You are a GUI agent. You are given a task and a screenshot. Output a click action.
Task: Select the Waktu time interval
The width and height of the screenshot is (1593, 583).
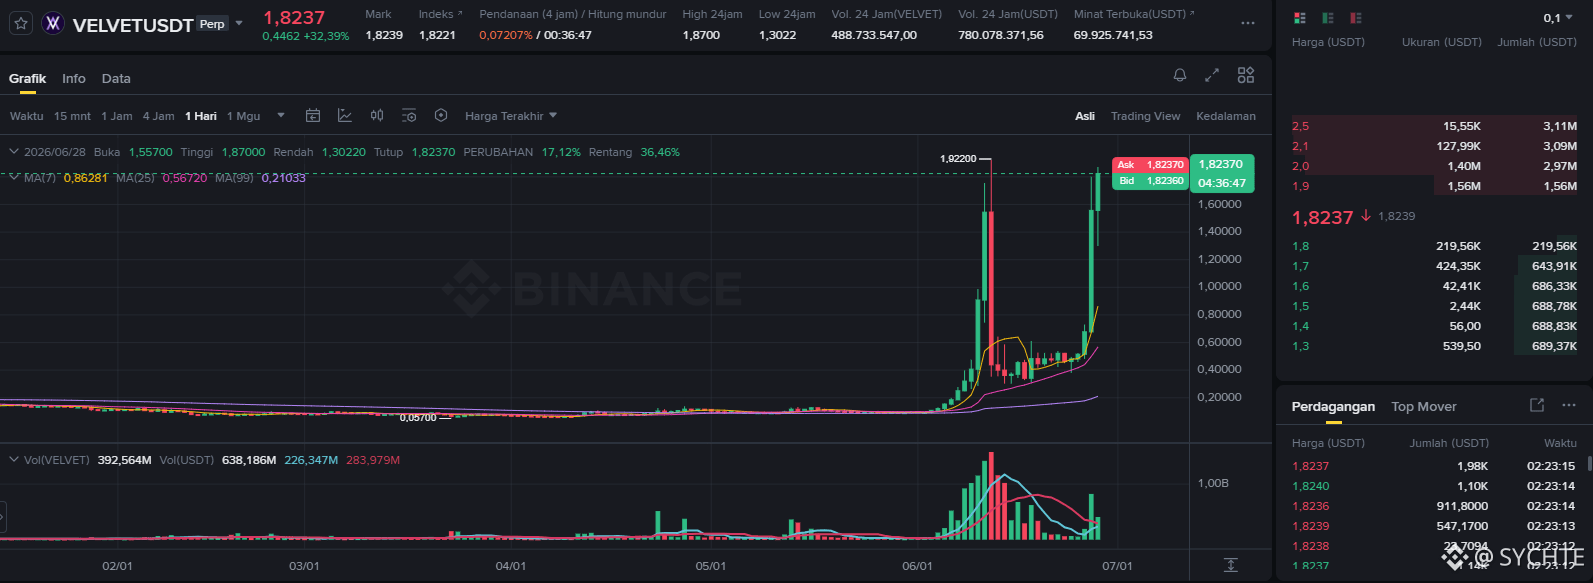[27, 116]
